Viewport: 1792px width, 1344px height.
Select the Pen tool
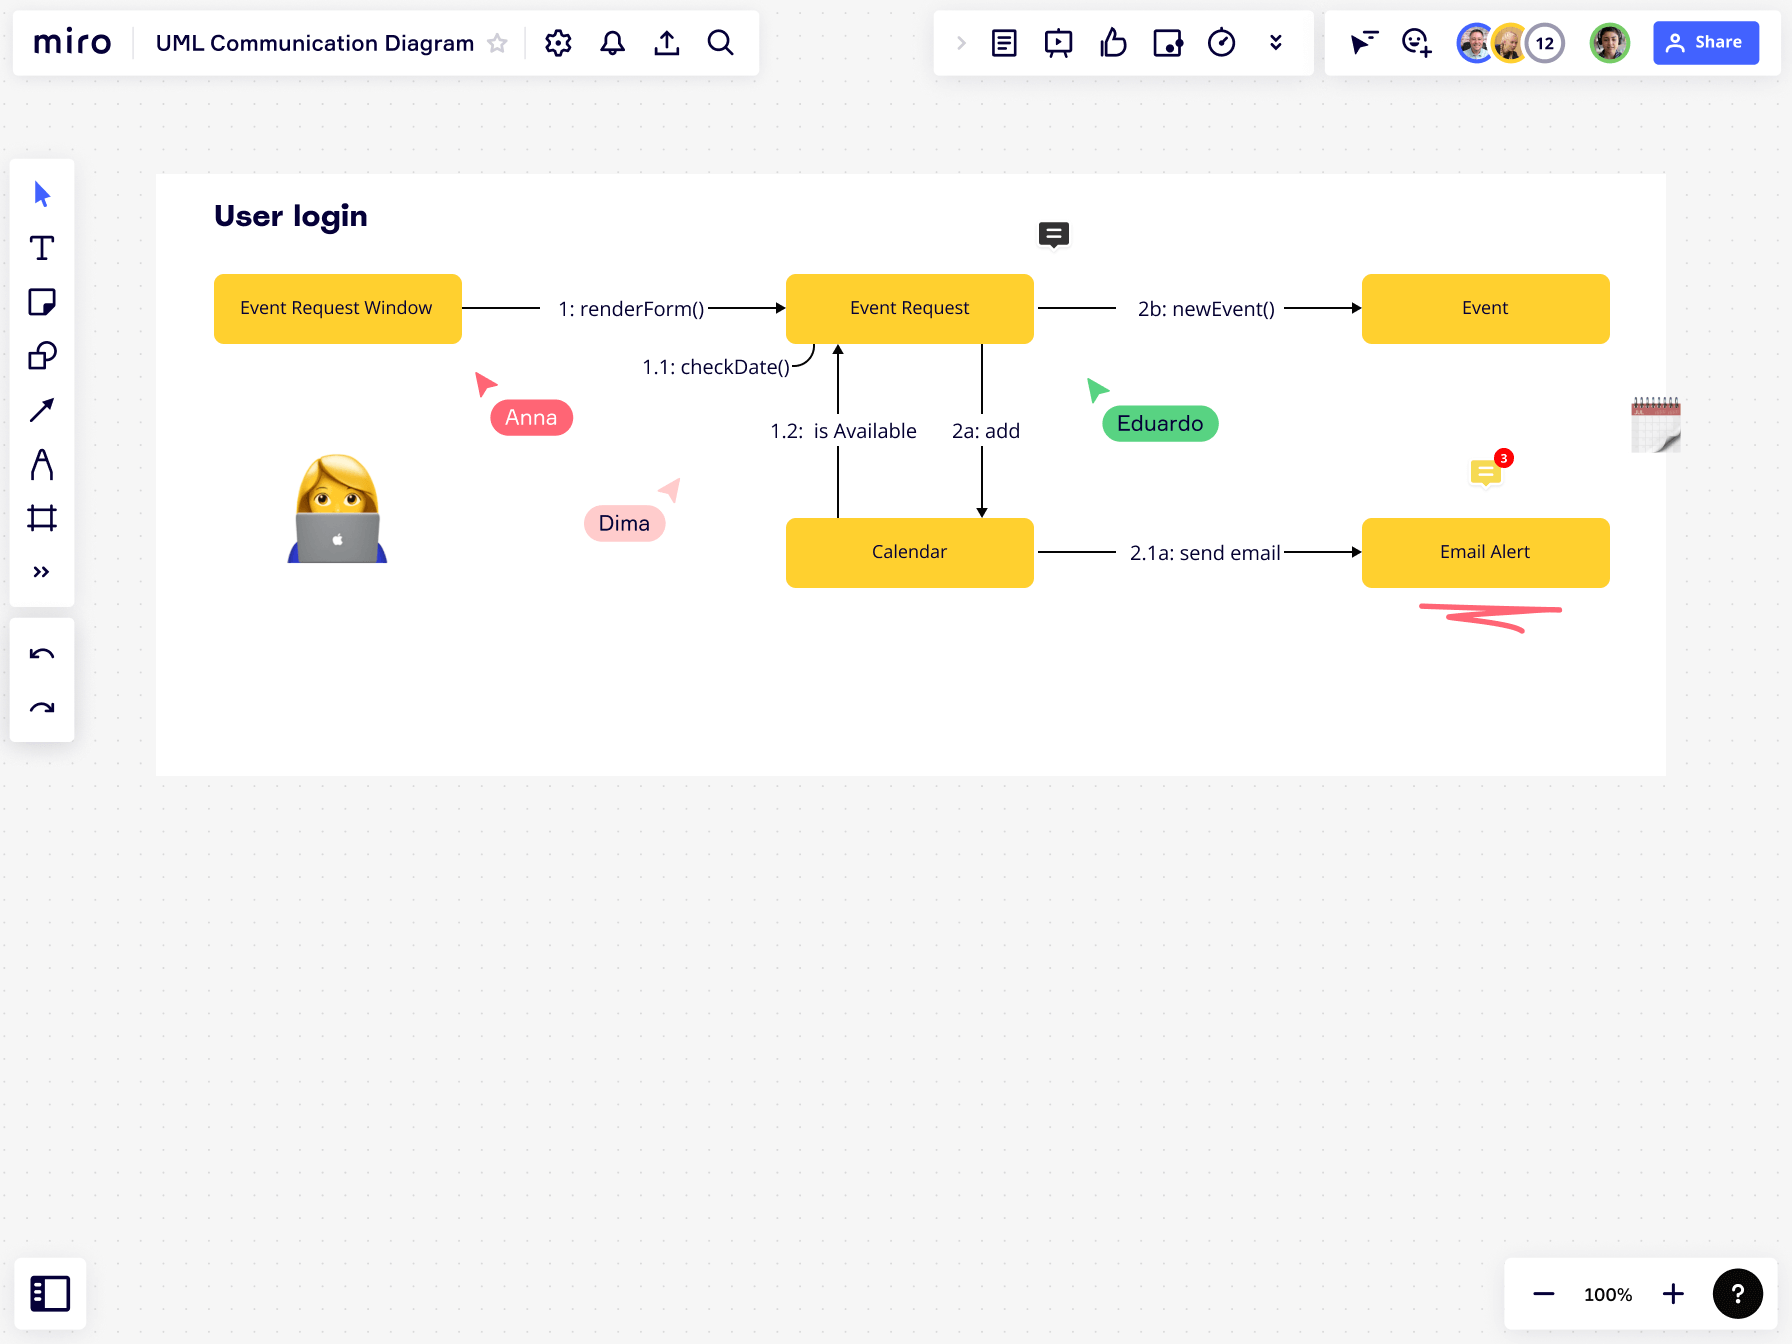pos(42,464)
